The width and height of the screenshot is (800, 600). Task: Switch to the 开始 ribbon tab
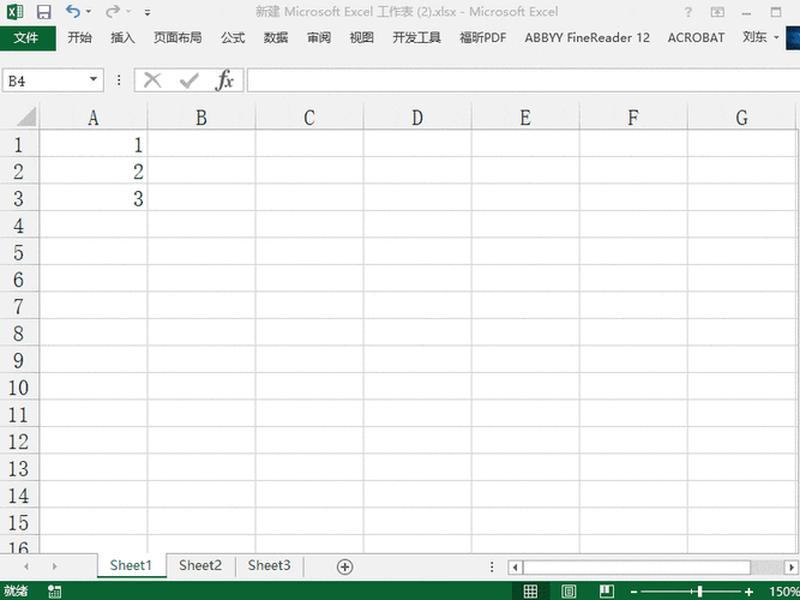80,38
